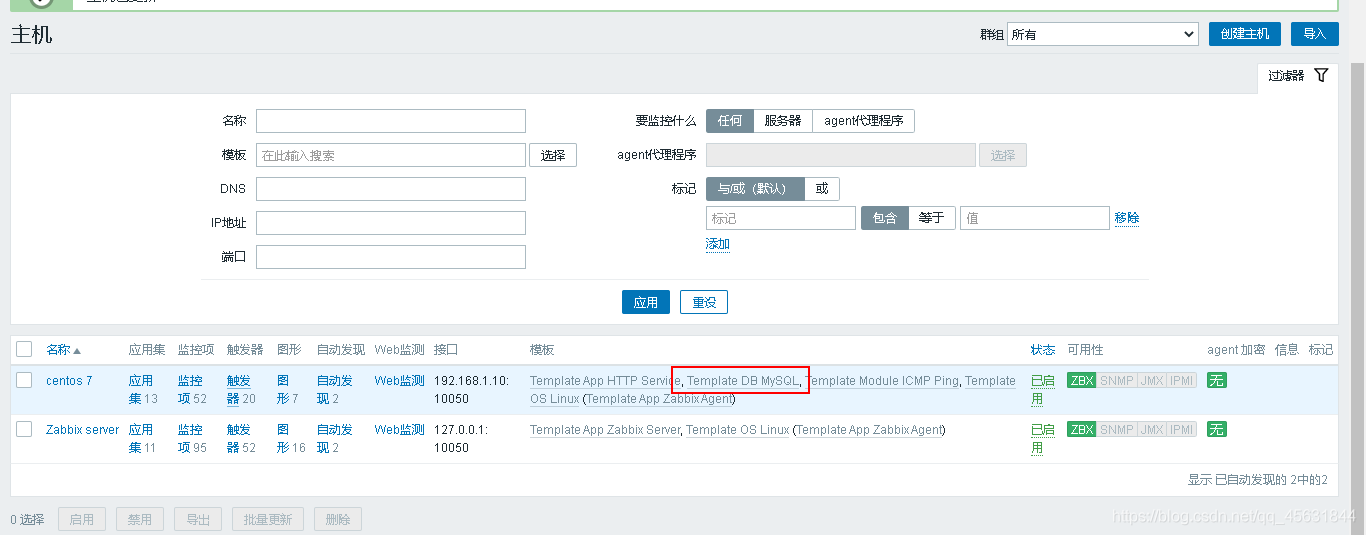Click 选择 button next to template field
Screen dimensions: 1366x535
point(553,155)
